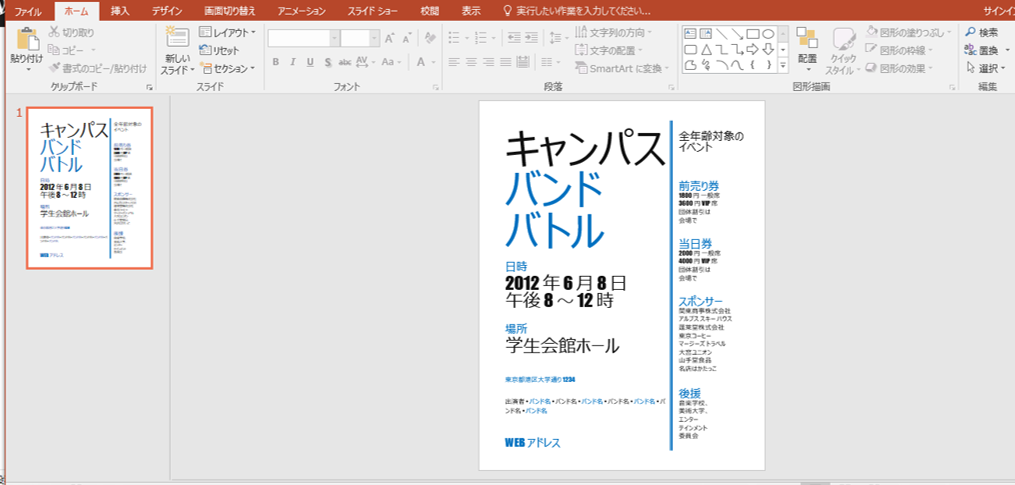Image resolution: width=1015 pixels, height=485 pixels.
Task: Click the blue WEB アドレス text on the slide
Action: click(x=533, y=442)
